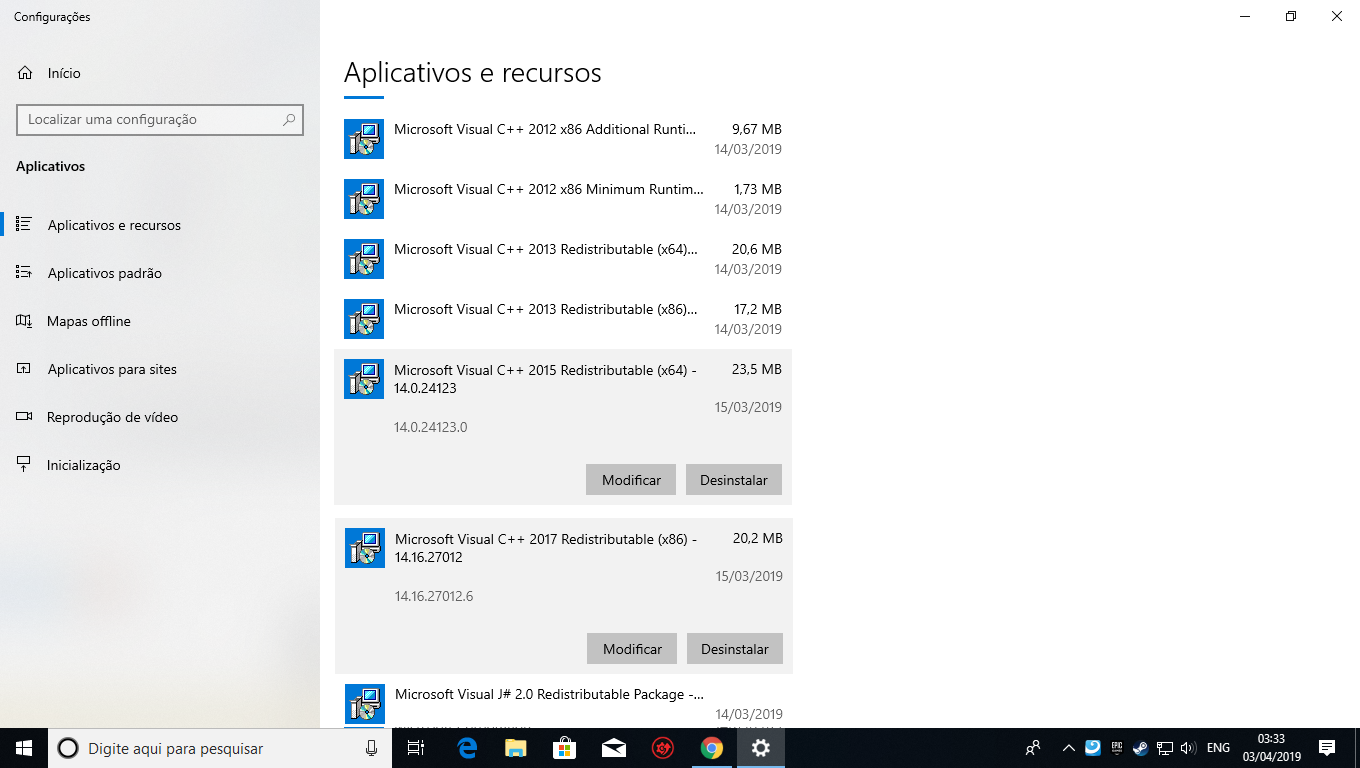Activate the Cortana microphone icon

[x=372, y=748]
